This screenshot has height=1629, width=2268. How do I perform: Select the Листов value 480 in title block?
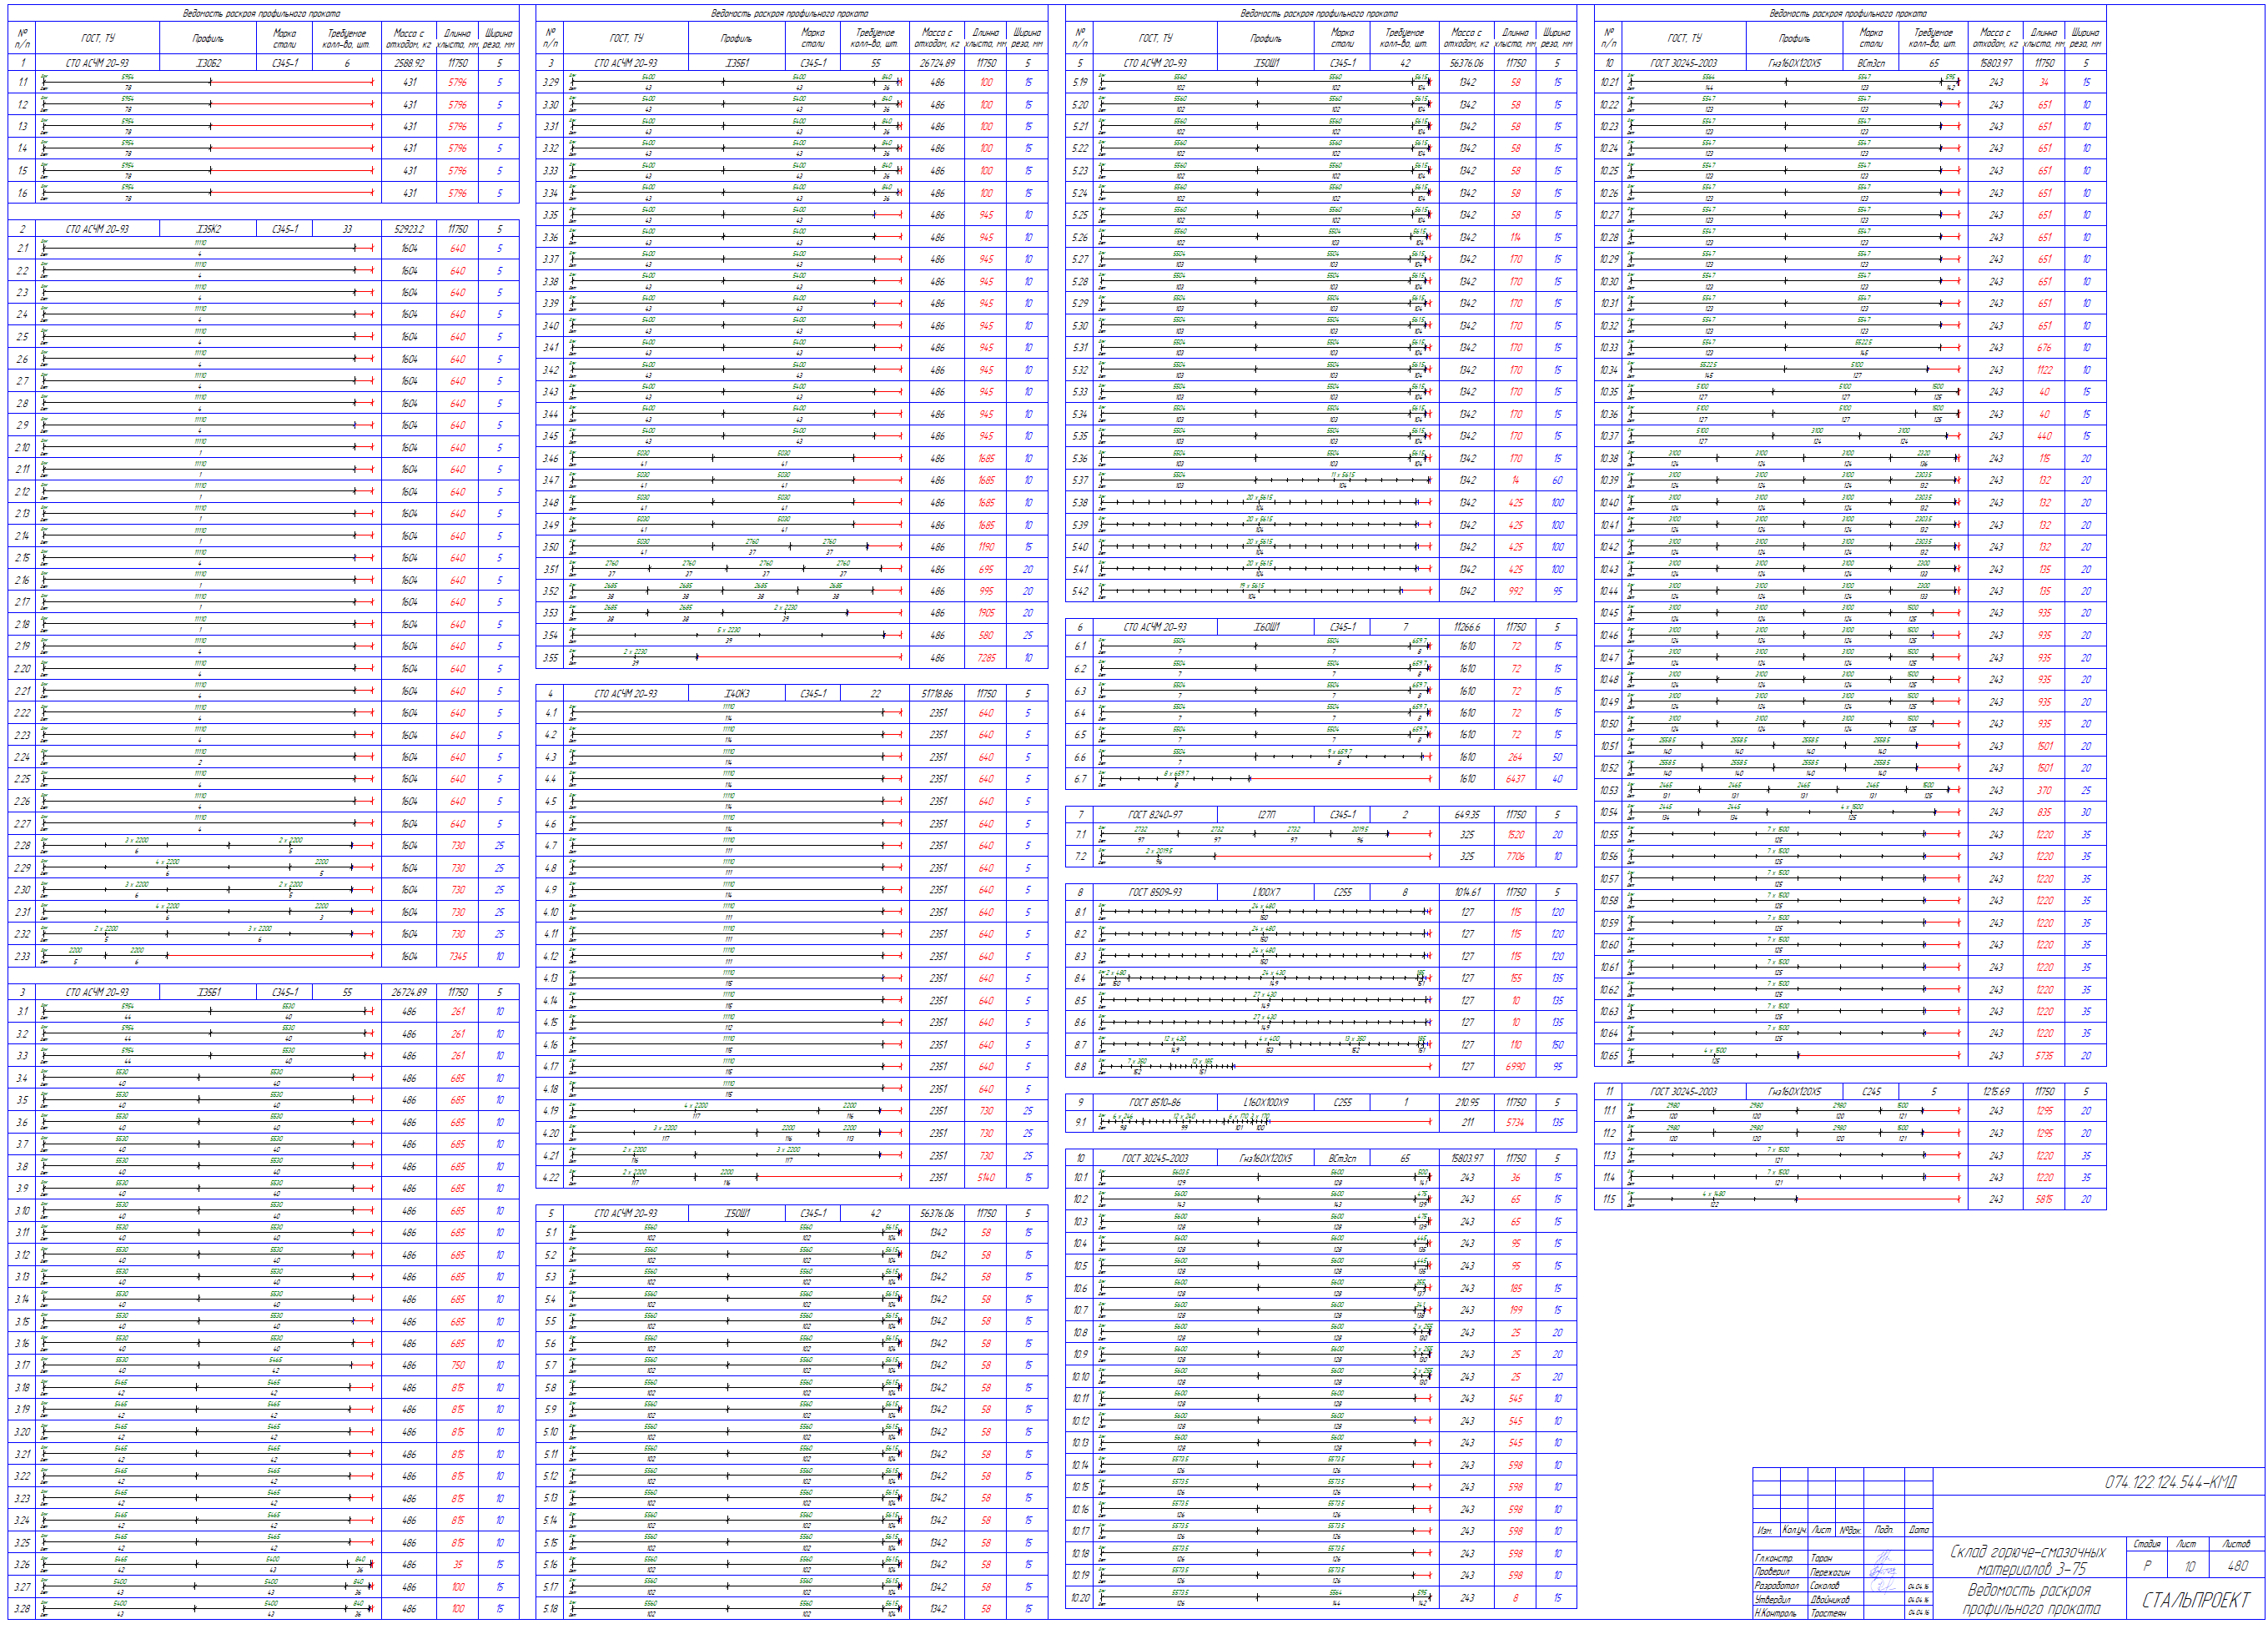(x=2236, y=1566)
